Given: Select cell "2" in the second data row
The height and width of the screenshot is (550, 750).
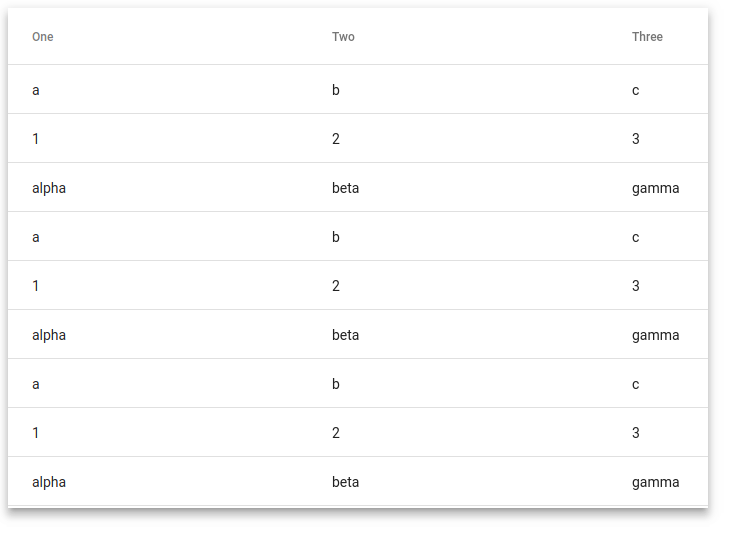Looking at the screenshot, I should [x=336, y=139].
